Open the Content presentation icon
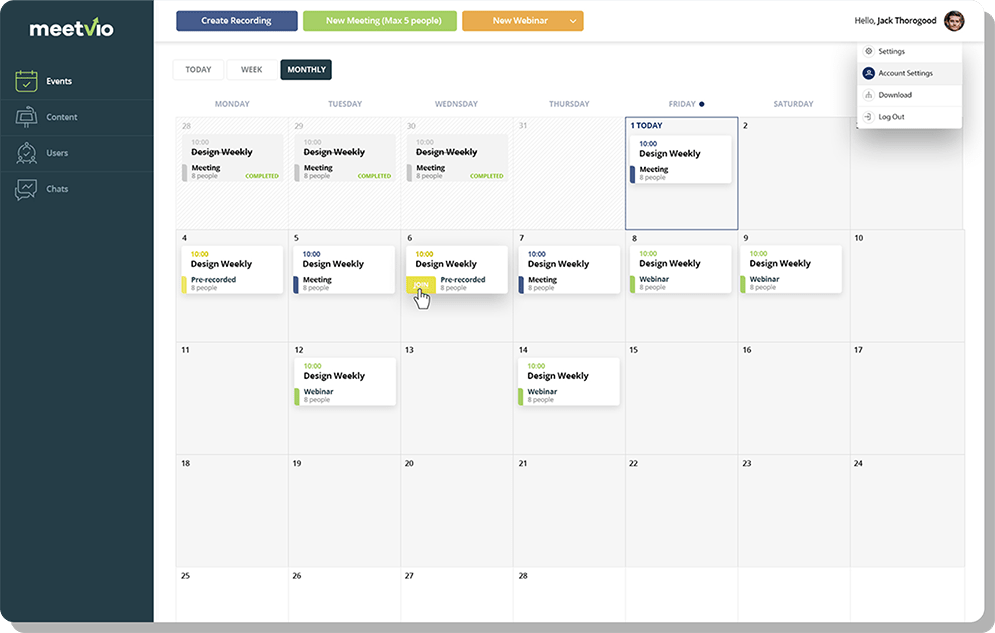Screen dimensions: 995x633 27,117
